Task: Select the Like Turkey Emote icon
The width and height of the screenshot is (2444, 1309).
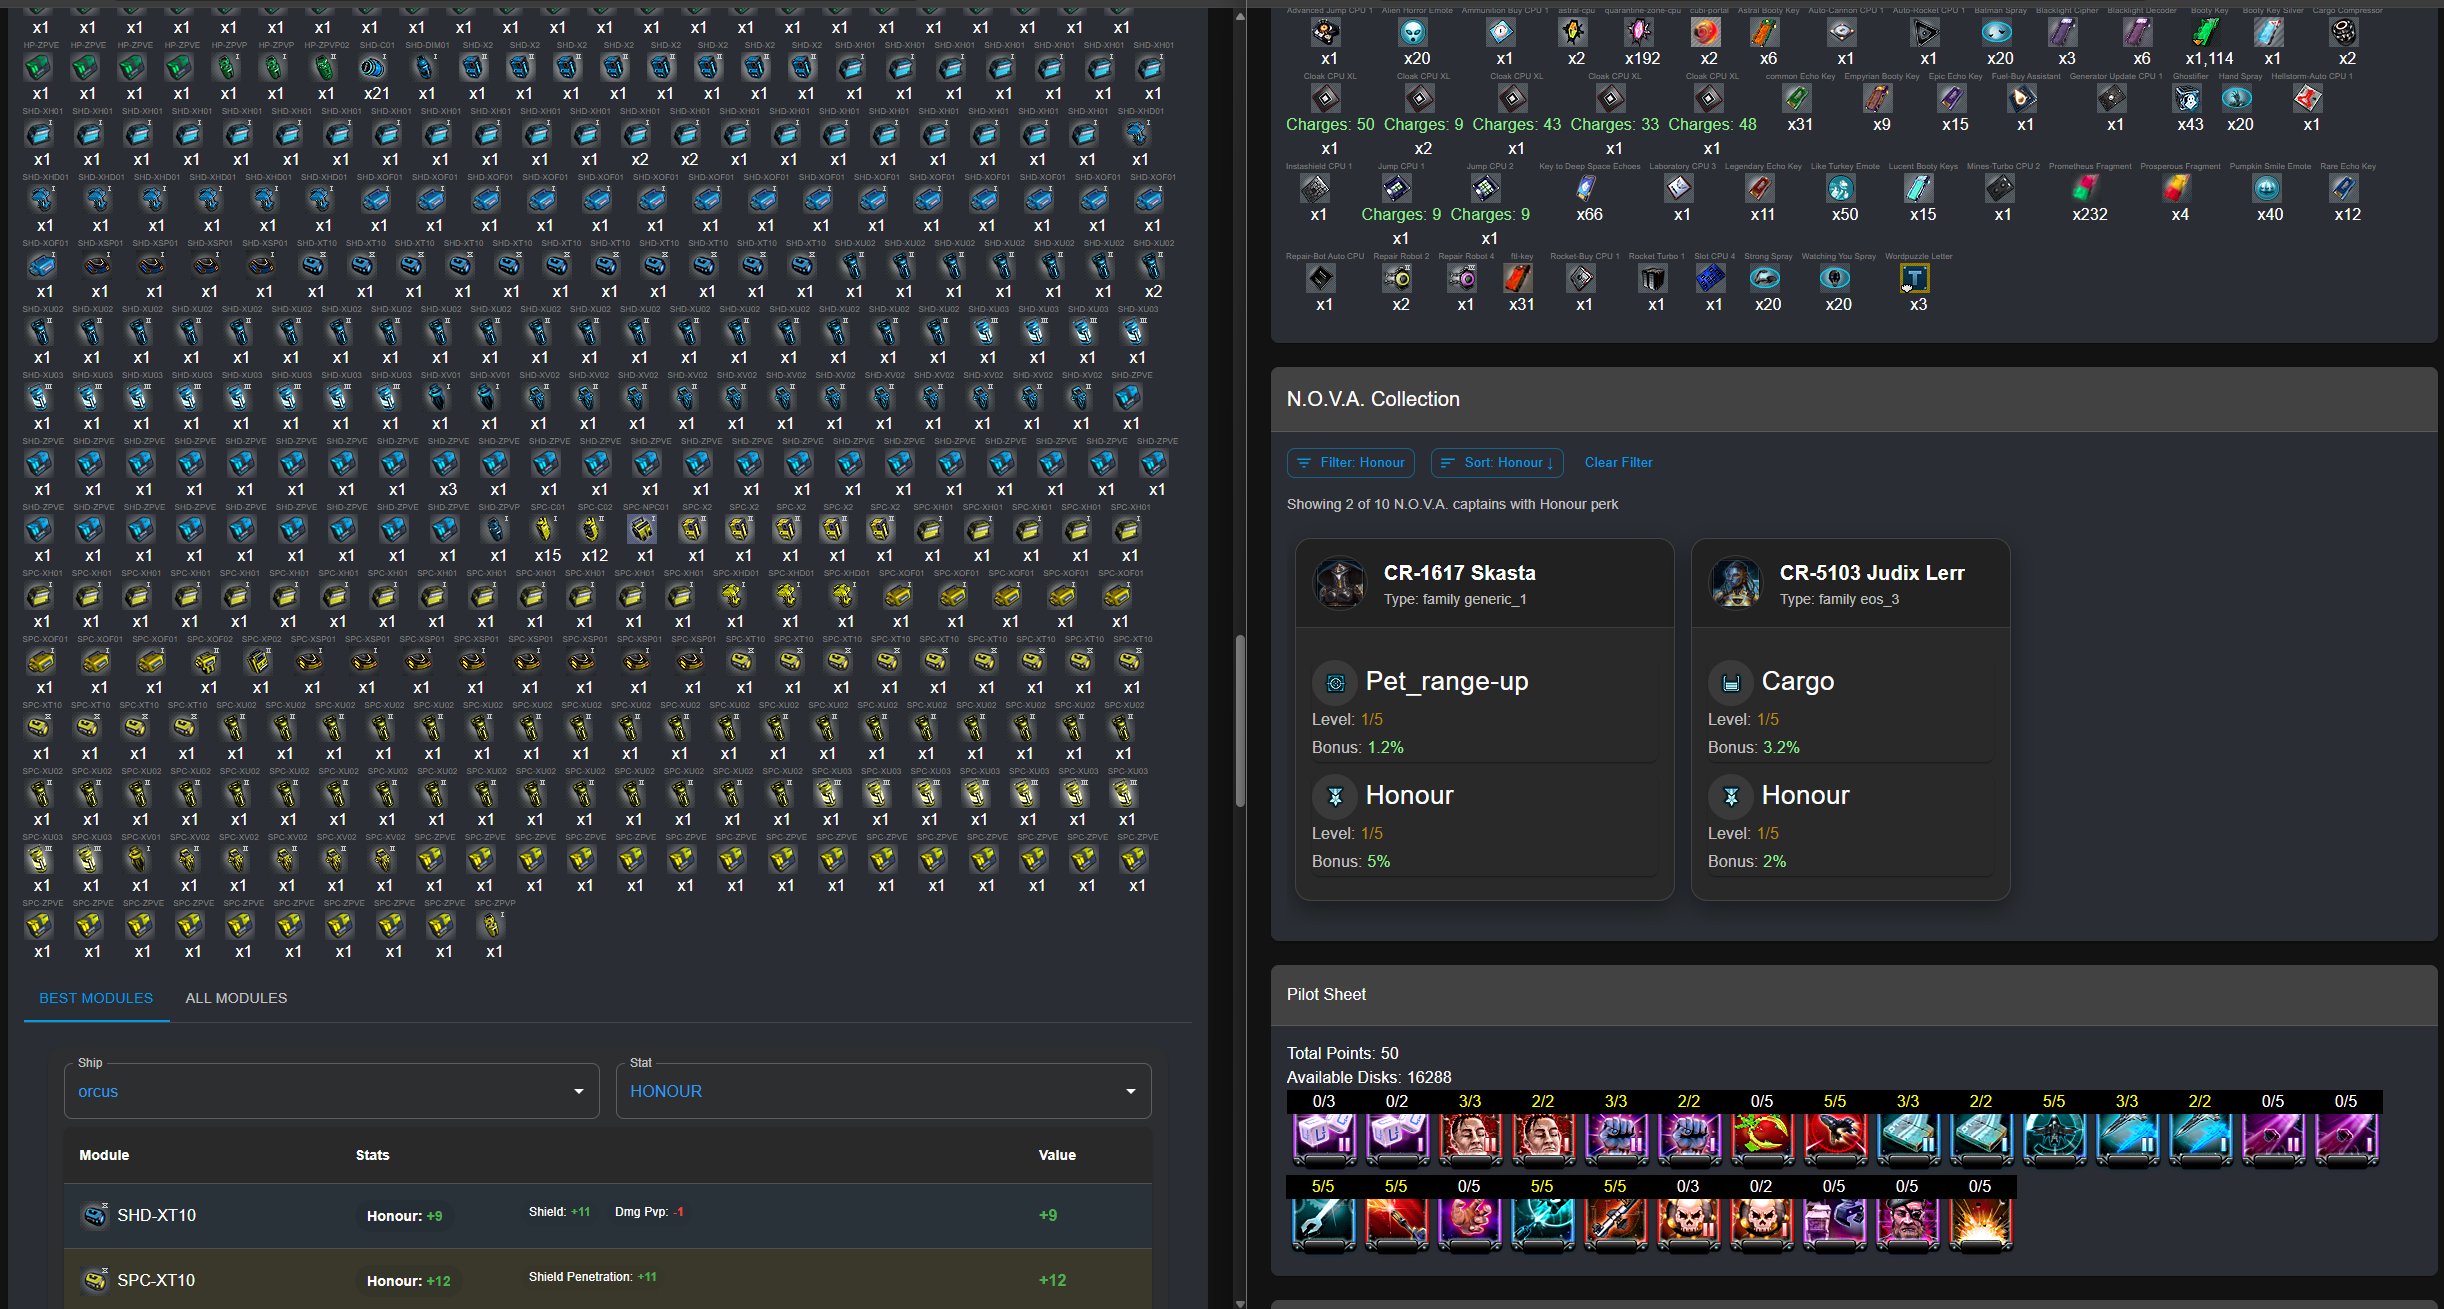Action: [1841, 188]
